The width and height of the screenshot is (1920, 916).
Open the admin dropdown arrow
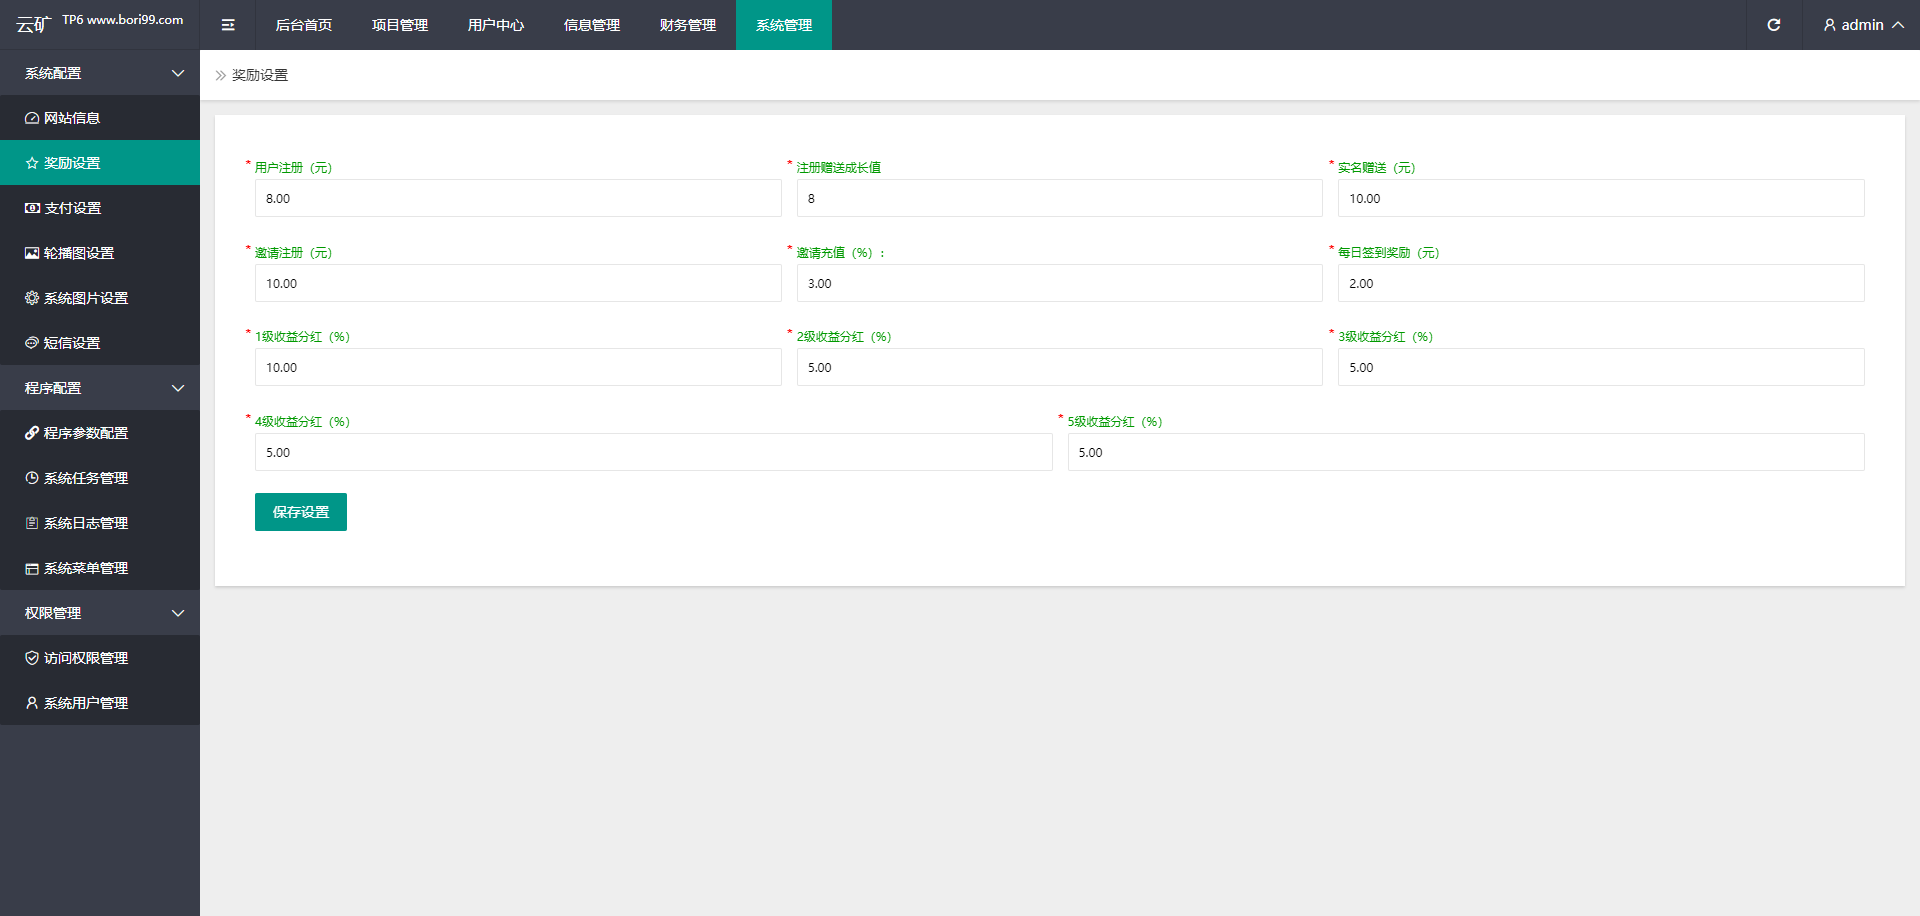1897,25
